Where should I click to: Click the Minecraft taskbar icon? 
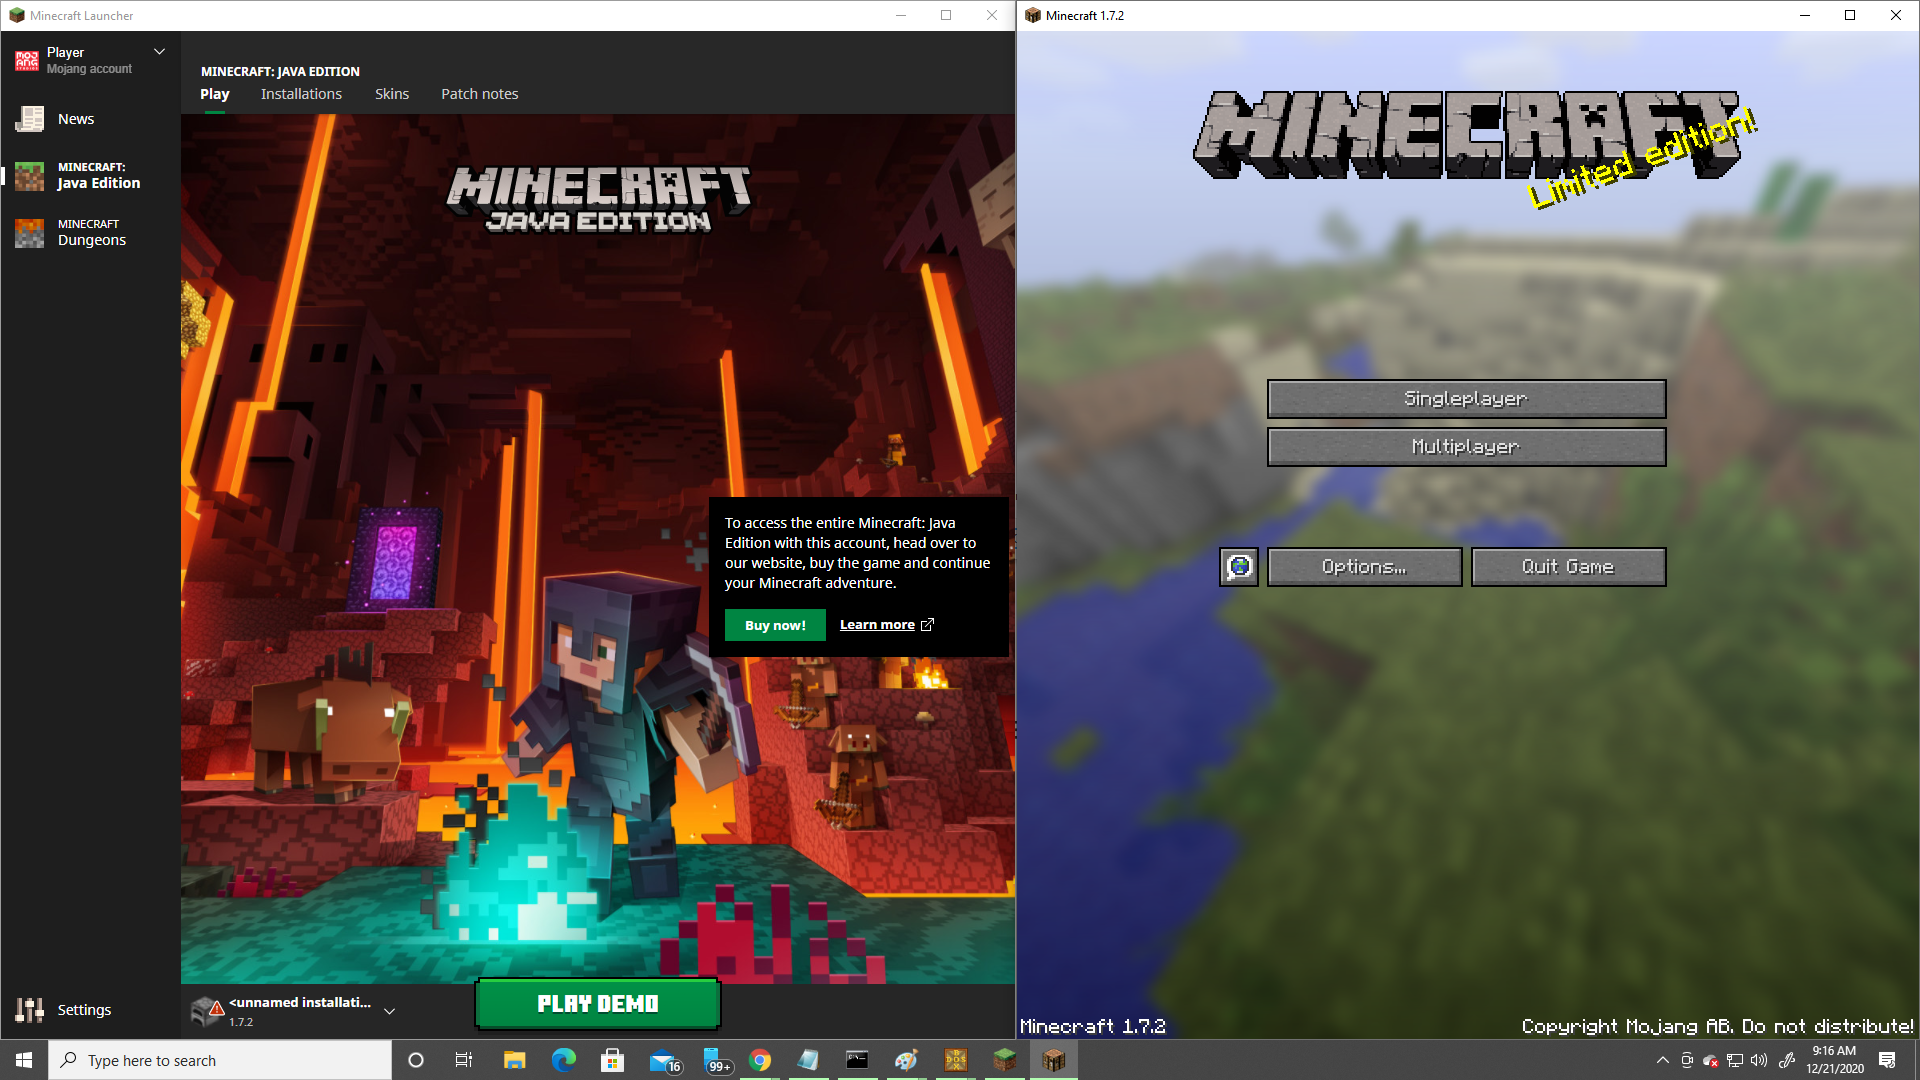(x=1054, y=1059)
